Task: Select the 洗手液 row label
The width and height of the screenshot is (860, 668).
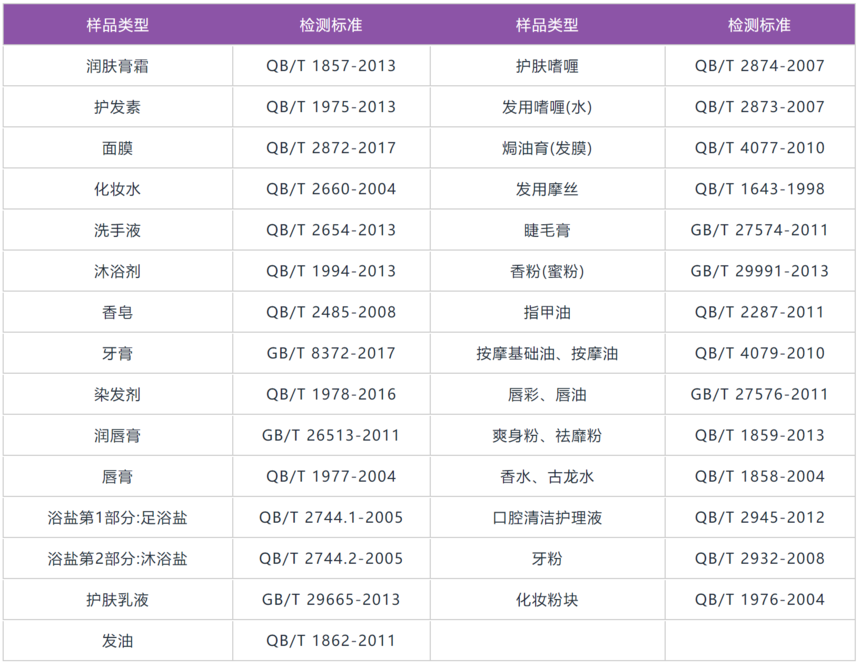Action: tap(117, 230)
